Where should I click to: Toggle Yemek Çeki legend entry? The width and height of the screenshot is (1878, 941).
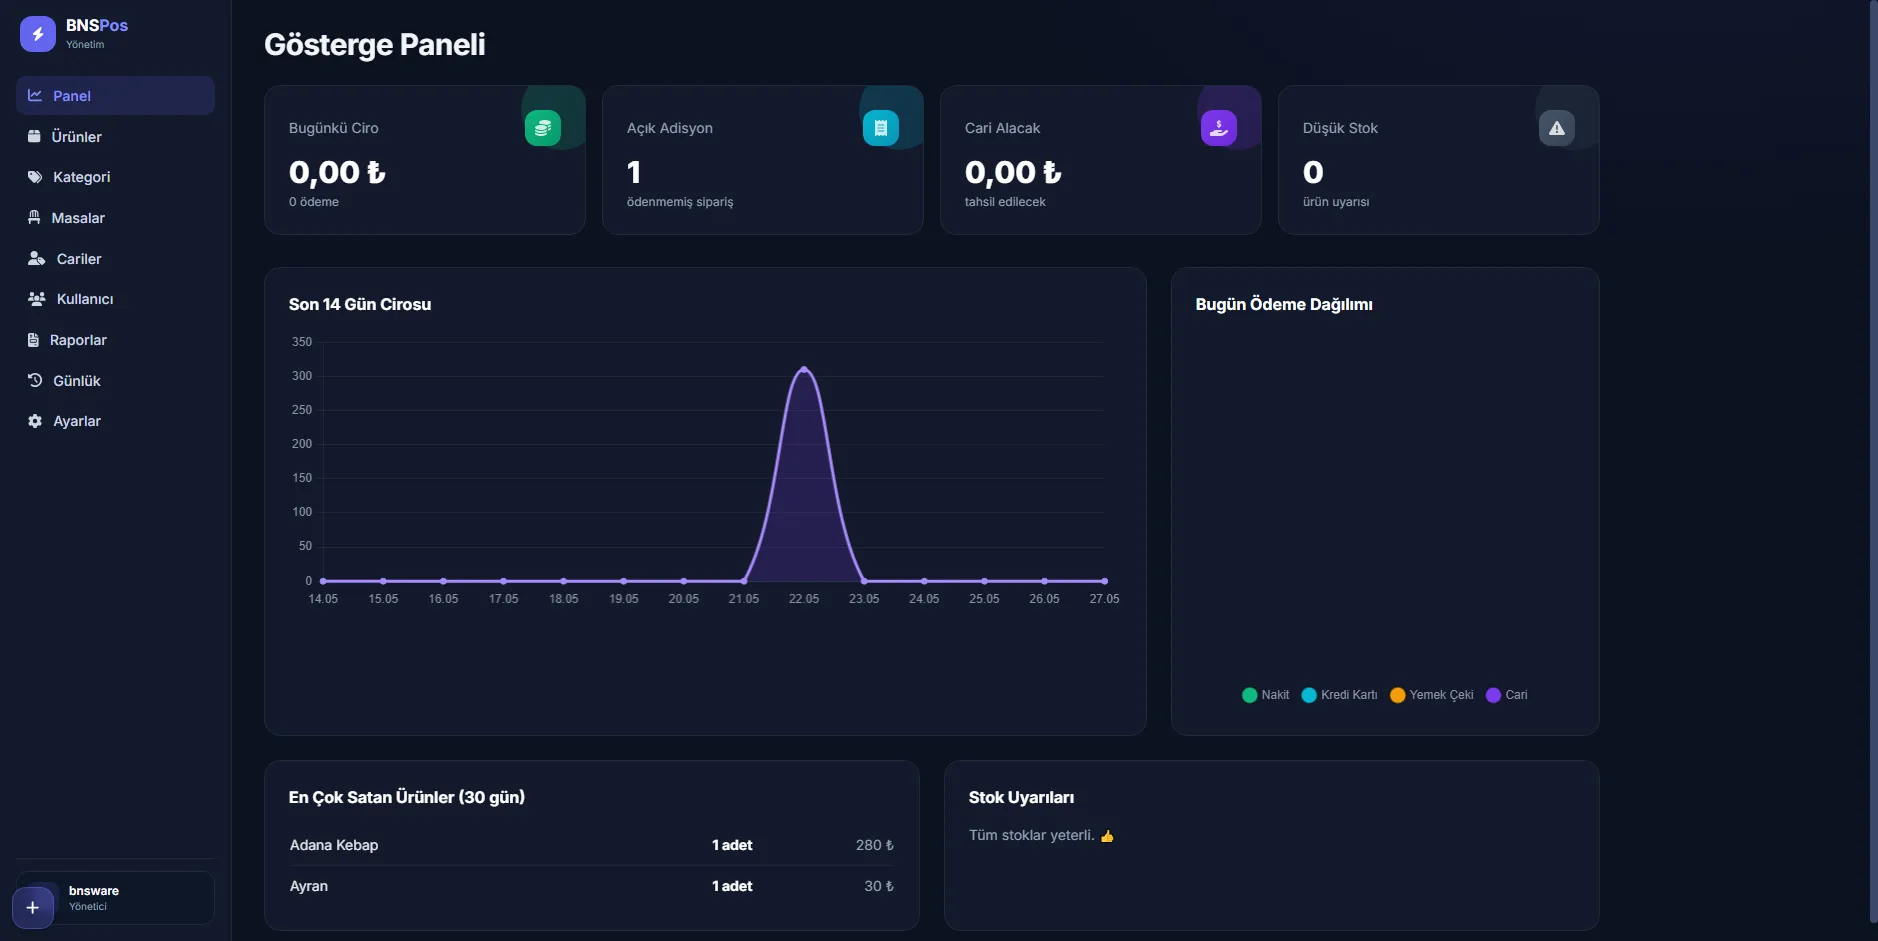(x=1431, y=695)
